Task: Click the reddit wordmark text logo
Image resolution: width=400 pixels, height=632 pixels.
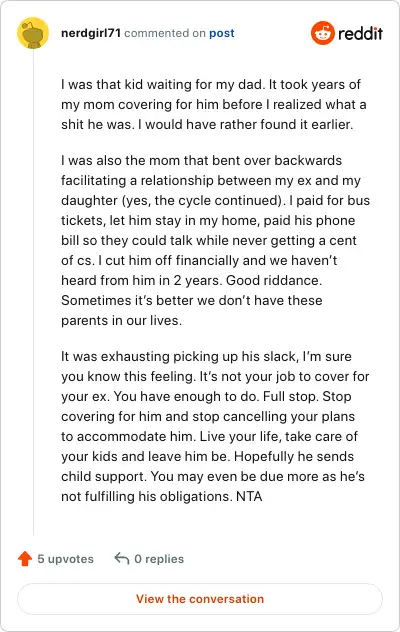Action: [x=360, y=33]
